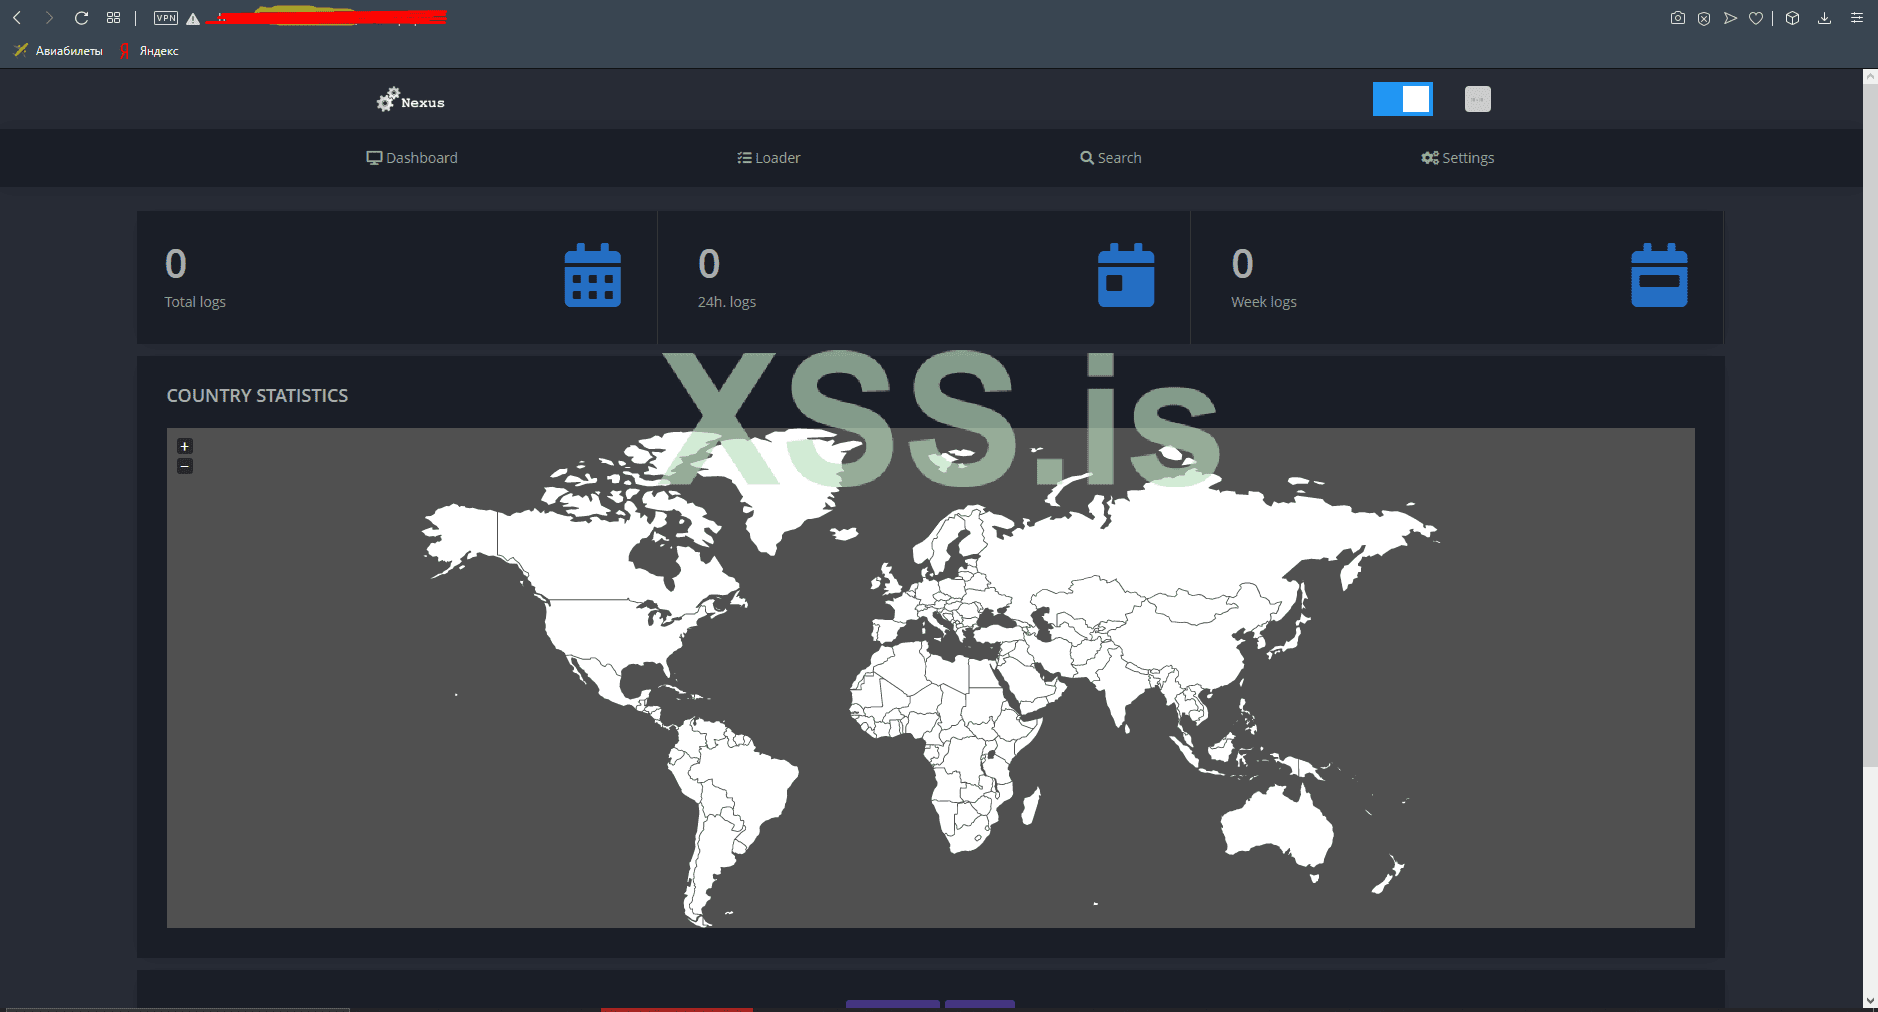Click the Week logs label
This screenshot has height=1012, width=1878.
pyautogui.click(x=1264, y=302)
